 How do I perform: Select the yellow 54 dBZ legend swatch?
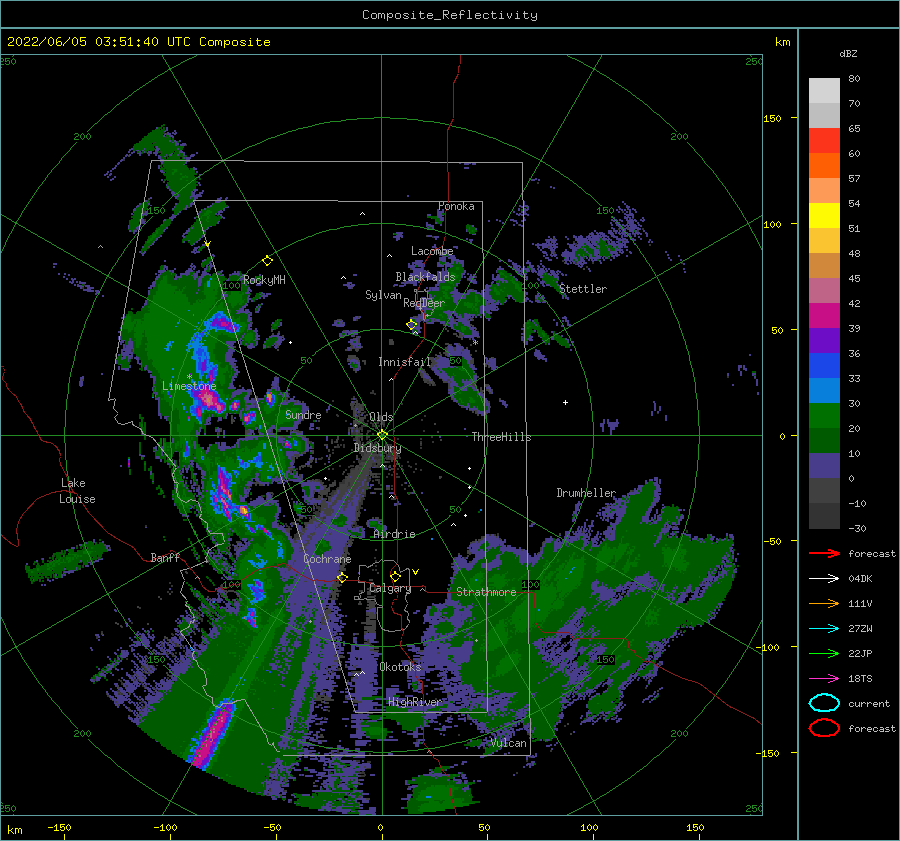click(x=824, y=215)
